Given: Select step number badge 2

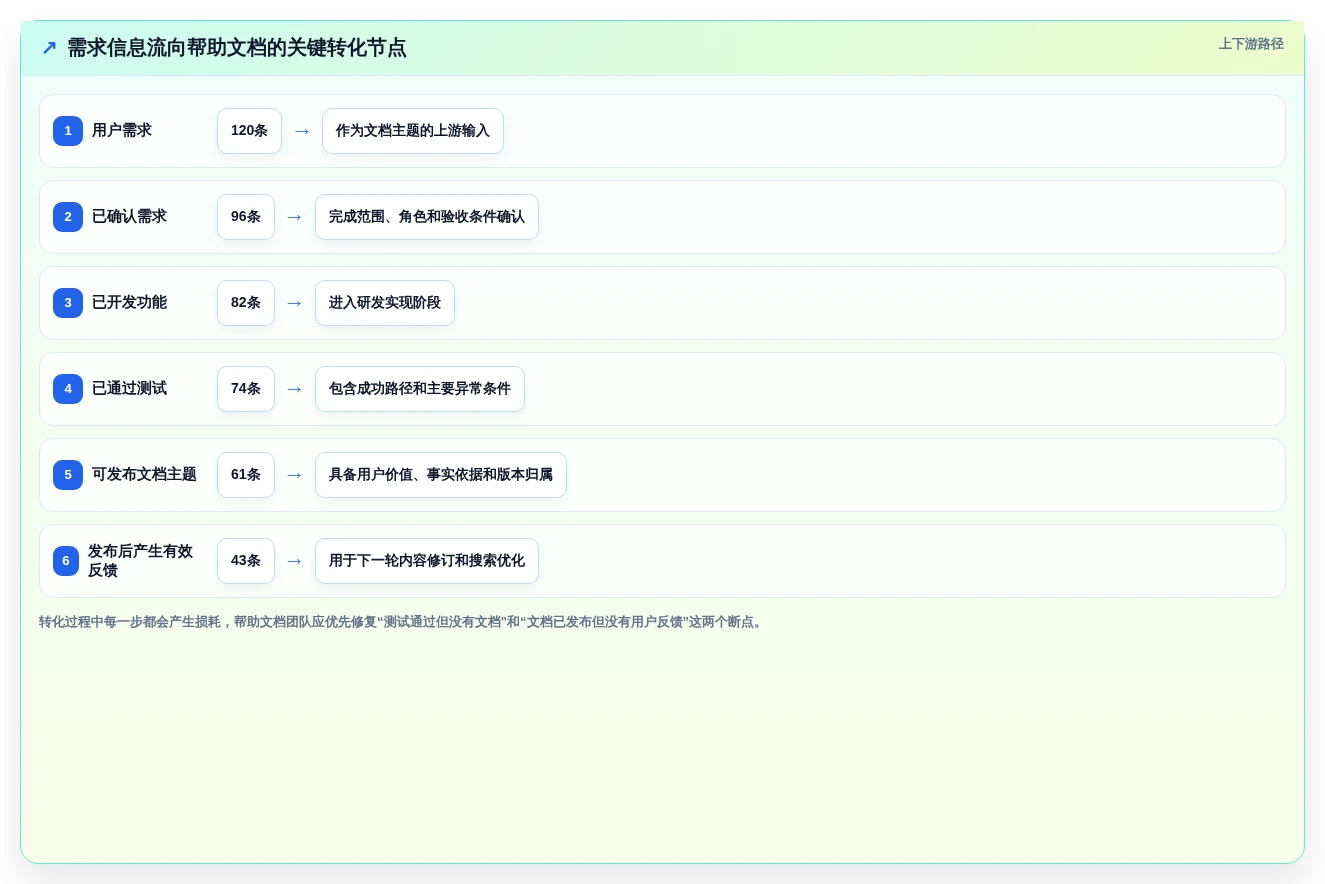Looking at the screenshot, I should [x=68, y=217].
